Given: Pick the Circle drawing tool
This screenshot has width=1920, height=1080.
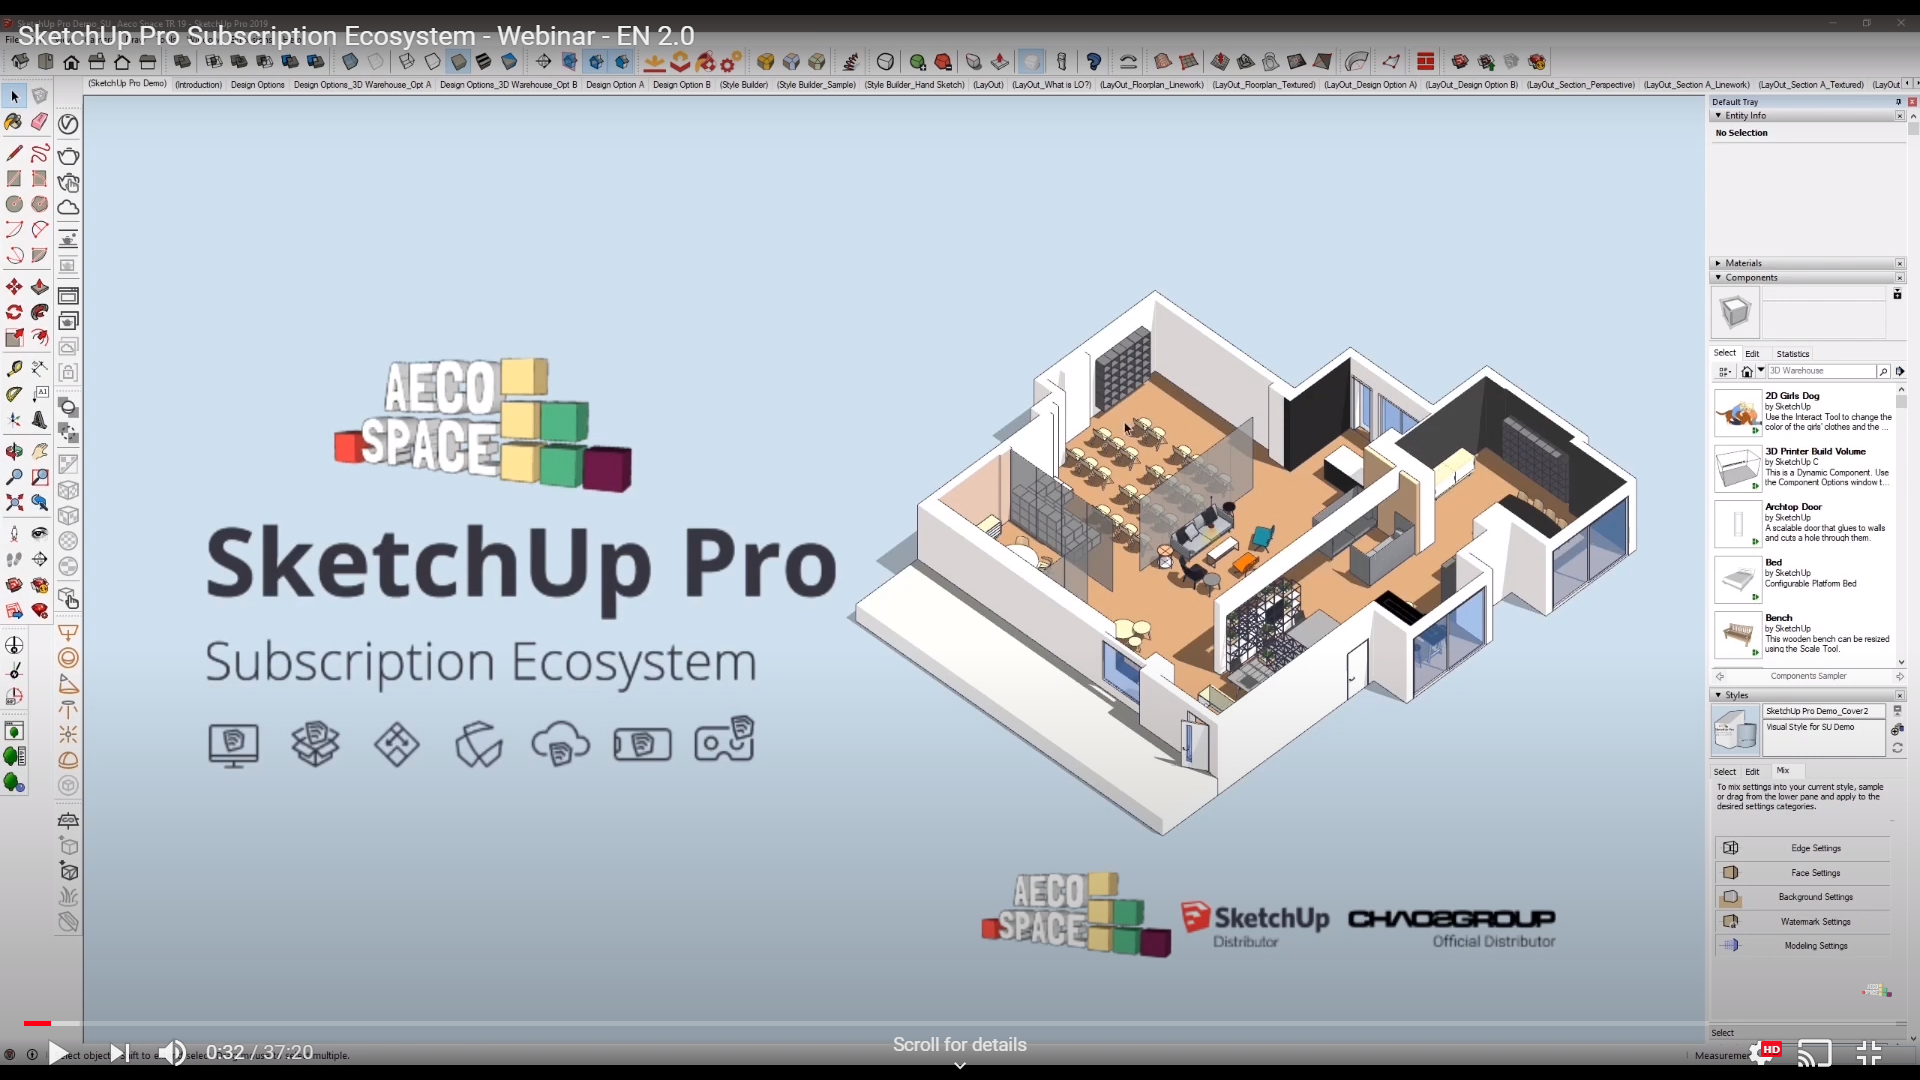Looking at the screenshot, I should (x=14, y=204).
